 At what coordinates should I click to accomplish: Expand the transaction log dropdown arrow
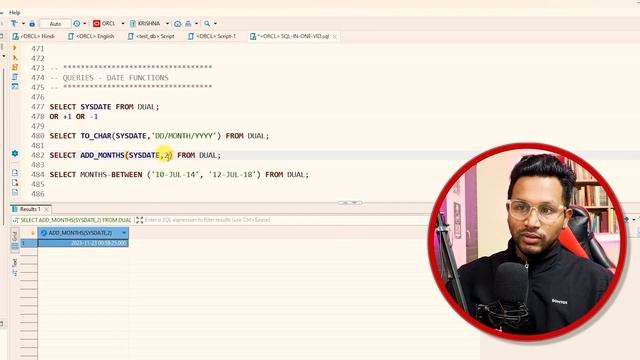point(85,24)
